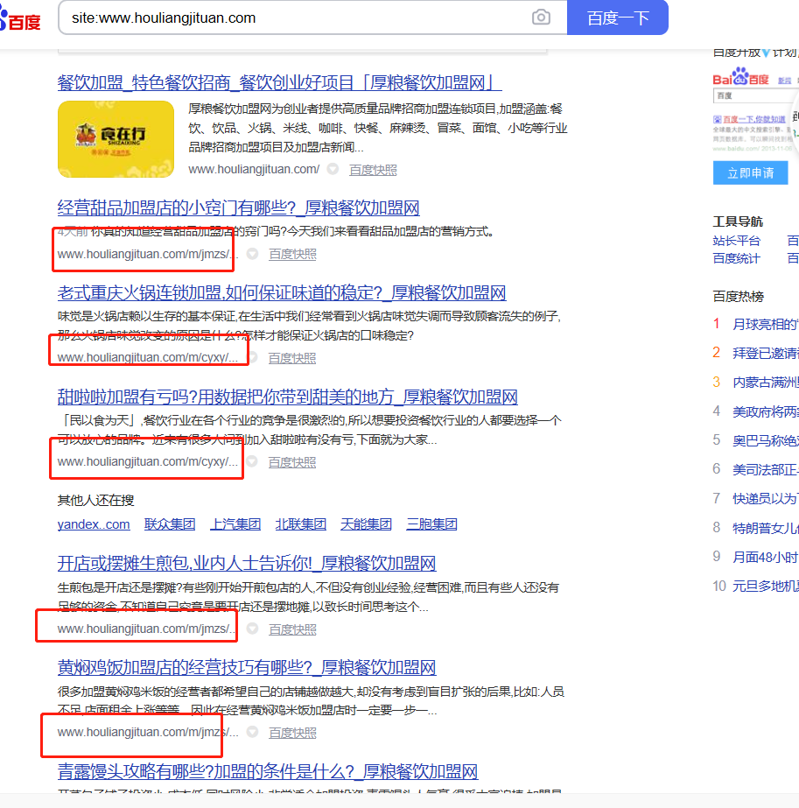
Task: Open the 经营甜品加盟店的小窍门 result title
Action: (239, 208)
